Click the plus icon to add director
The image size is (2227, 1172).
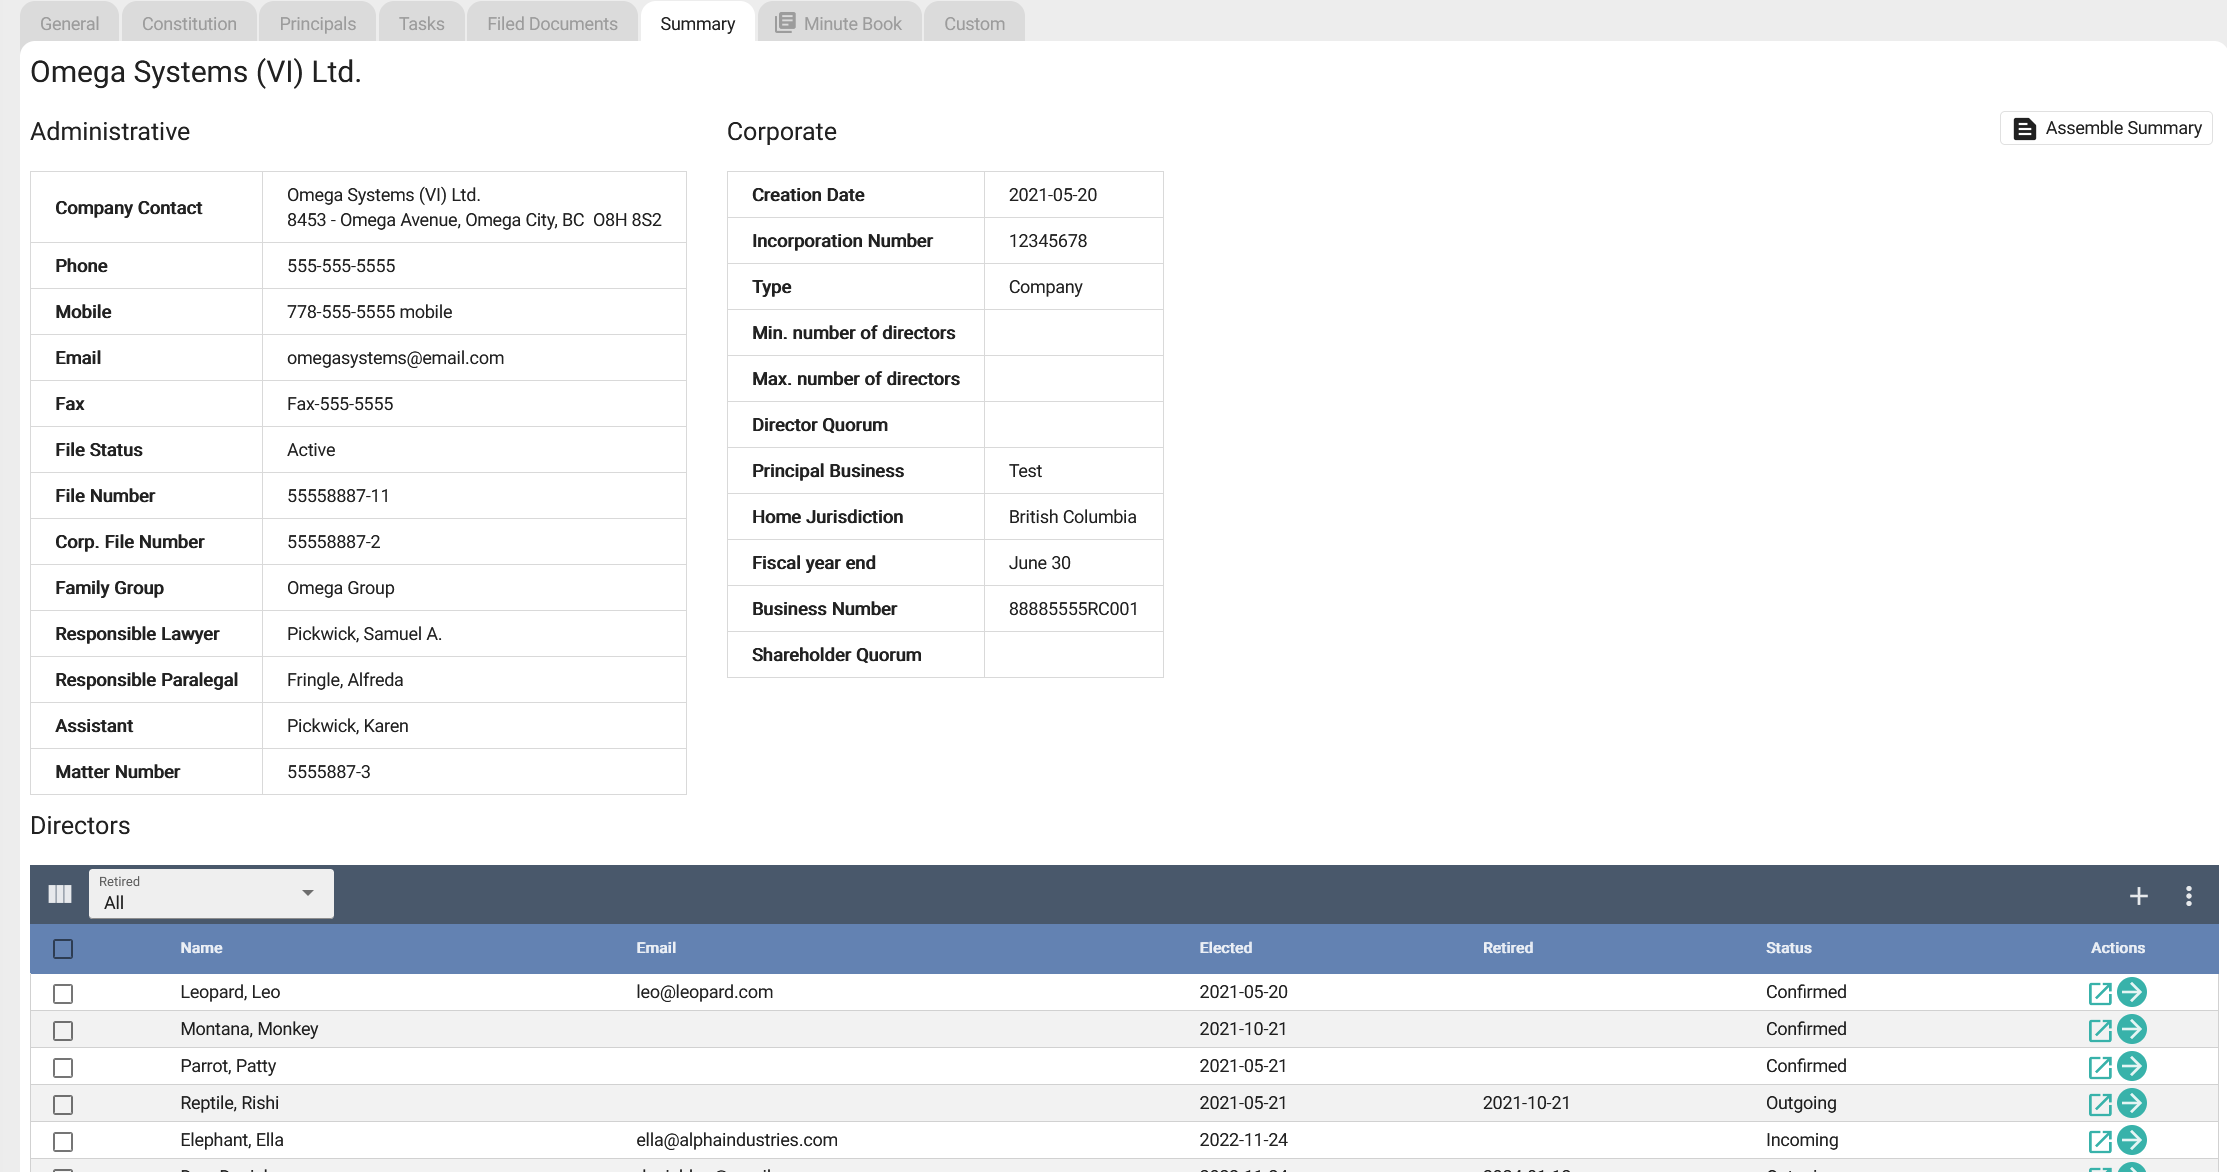[x=2138, y=896]
